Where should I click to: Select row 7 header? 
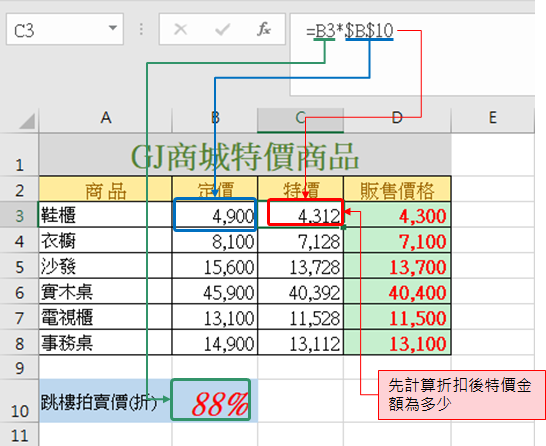19,317
